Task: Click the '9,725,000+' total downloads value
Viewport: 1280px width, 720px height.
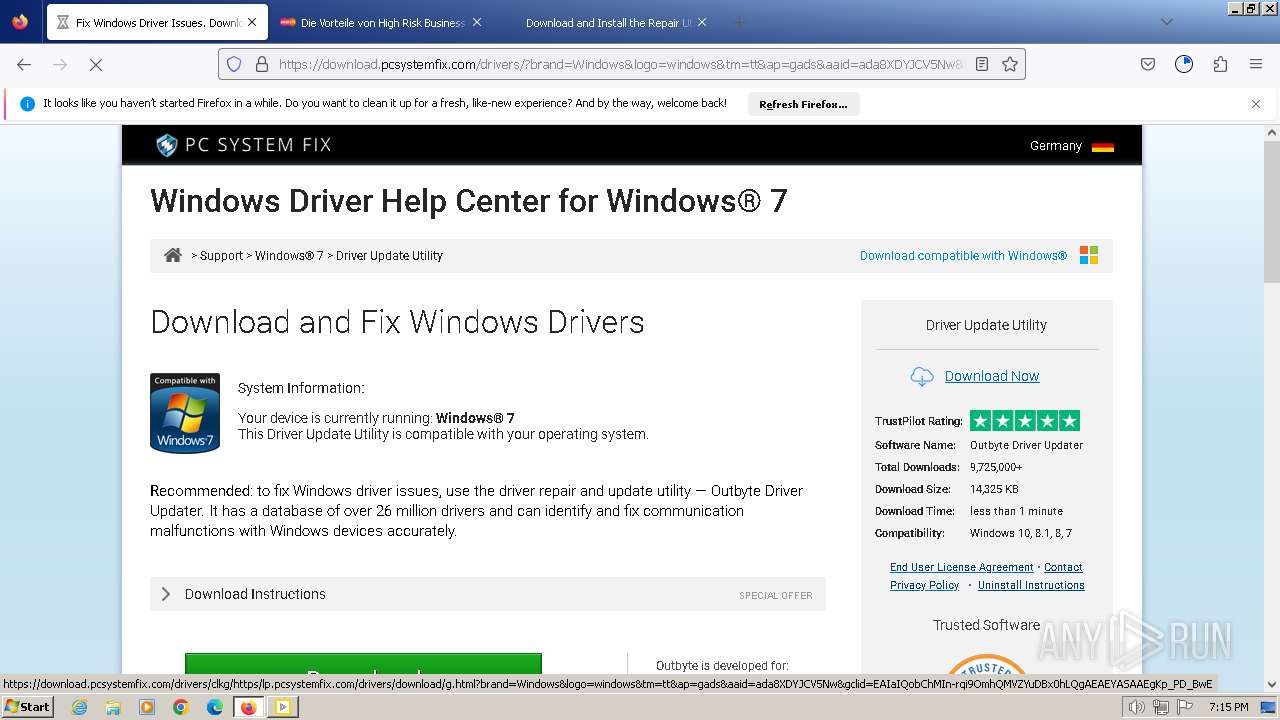Action: [x=996, y=467]
